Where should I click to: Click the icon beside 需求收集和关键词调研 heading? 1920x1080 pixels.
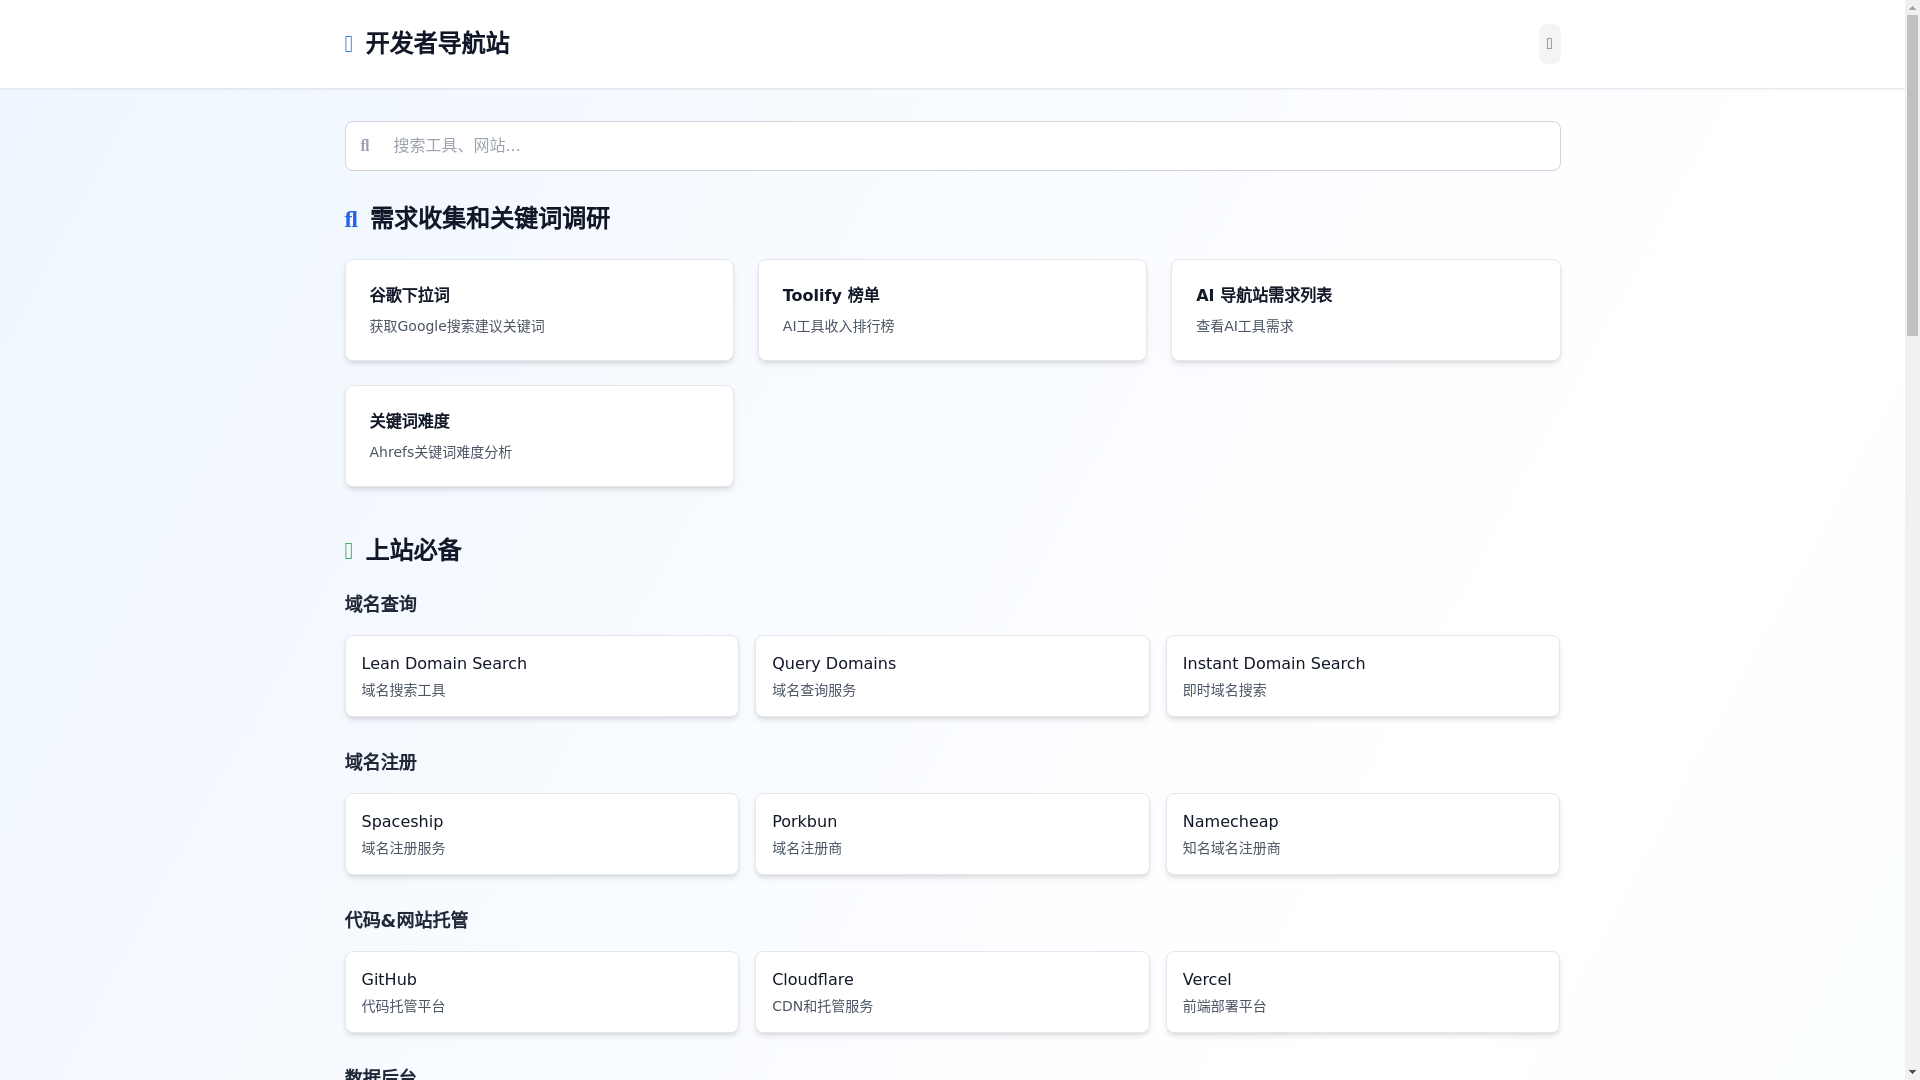pos(351,219)
